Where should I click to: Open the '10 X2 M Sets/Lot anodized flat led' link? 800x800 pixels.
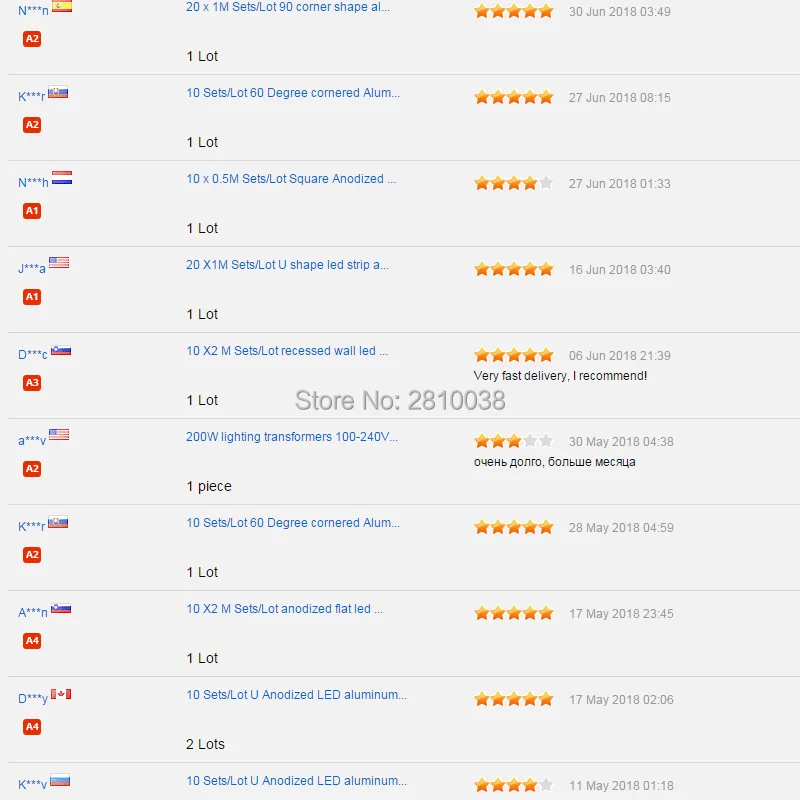[x=284, y=609]
